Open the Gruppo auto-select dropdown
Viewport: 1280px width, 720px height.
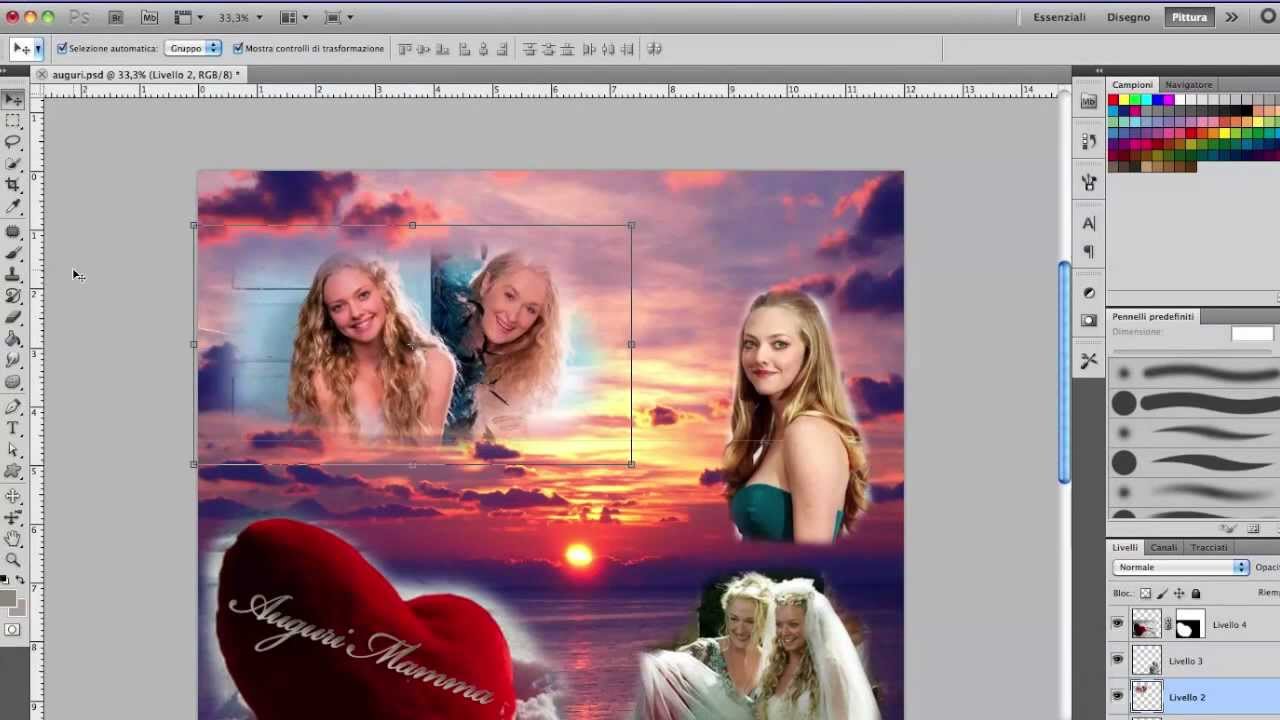(x=193, y=48)
